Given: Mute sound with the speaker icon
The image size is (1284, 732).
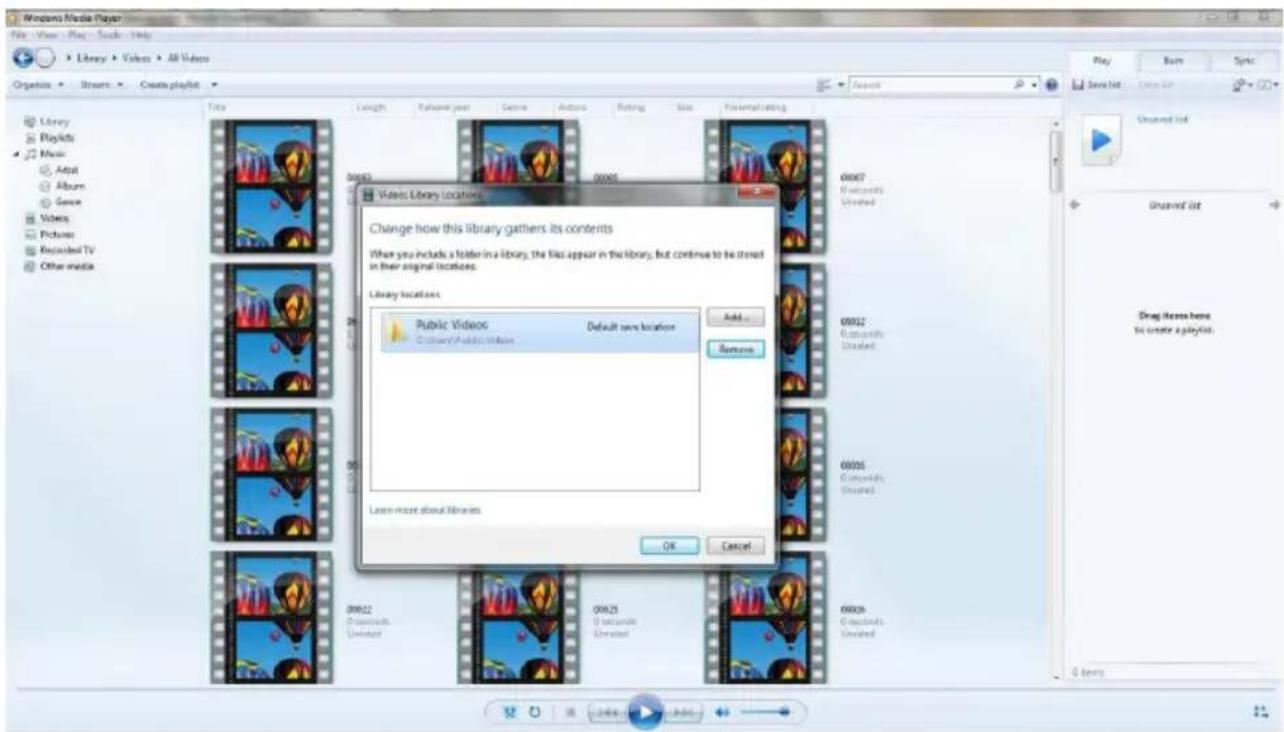Looking at the screenshot, I should click(720, 713).
